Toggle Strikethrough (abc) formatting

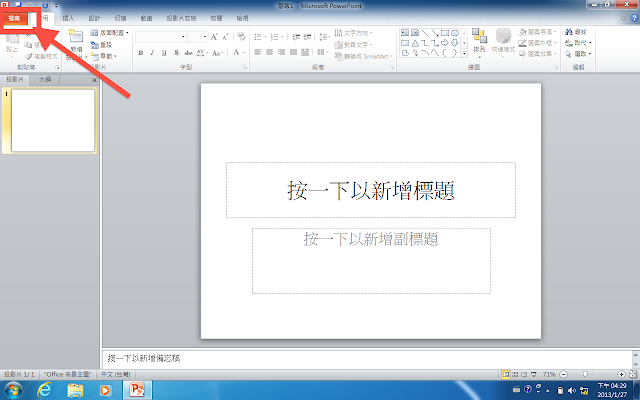click(x=188, y=53)
